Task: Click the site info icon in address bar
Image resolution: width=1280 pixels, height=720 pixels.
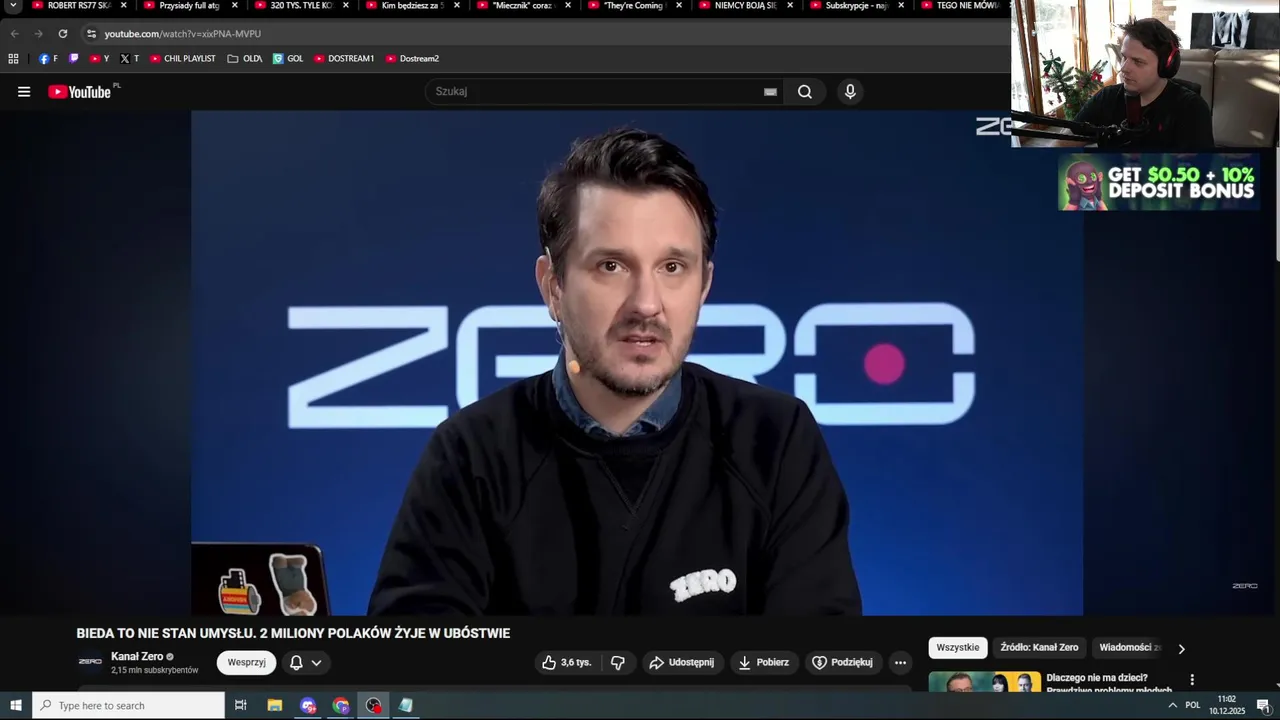Action: [91, 34]
